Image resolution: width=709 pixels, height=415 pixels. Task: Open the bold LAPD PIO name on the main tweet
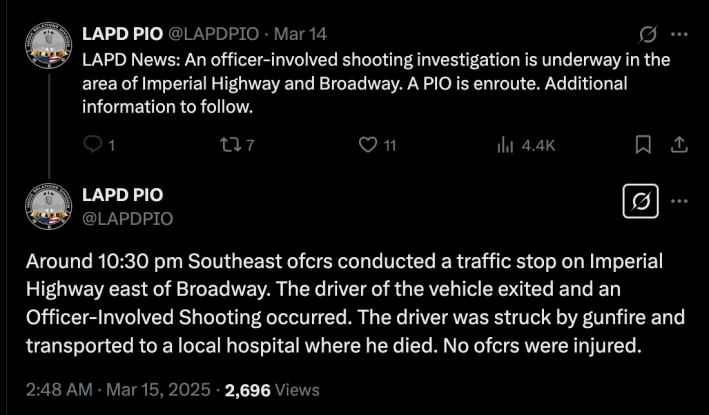coord(122,194)
